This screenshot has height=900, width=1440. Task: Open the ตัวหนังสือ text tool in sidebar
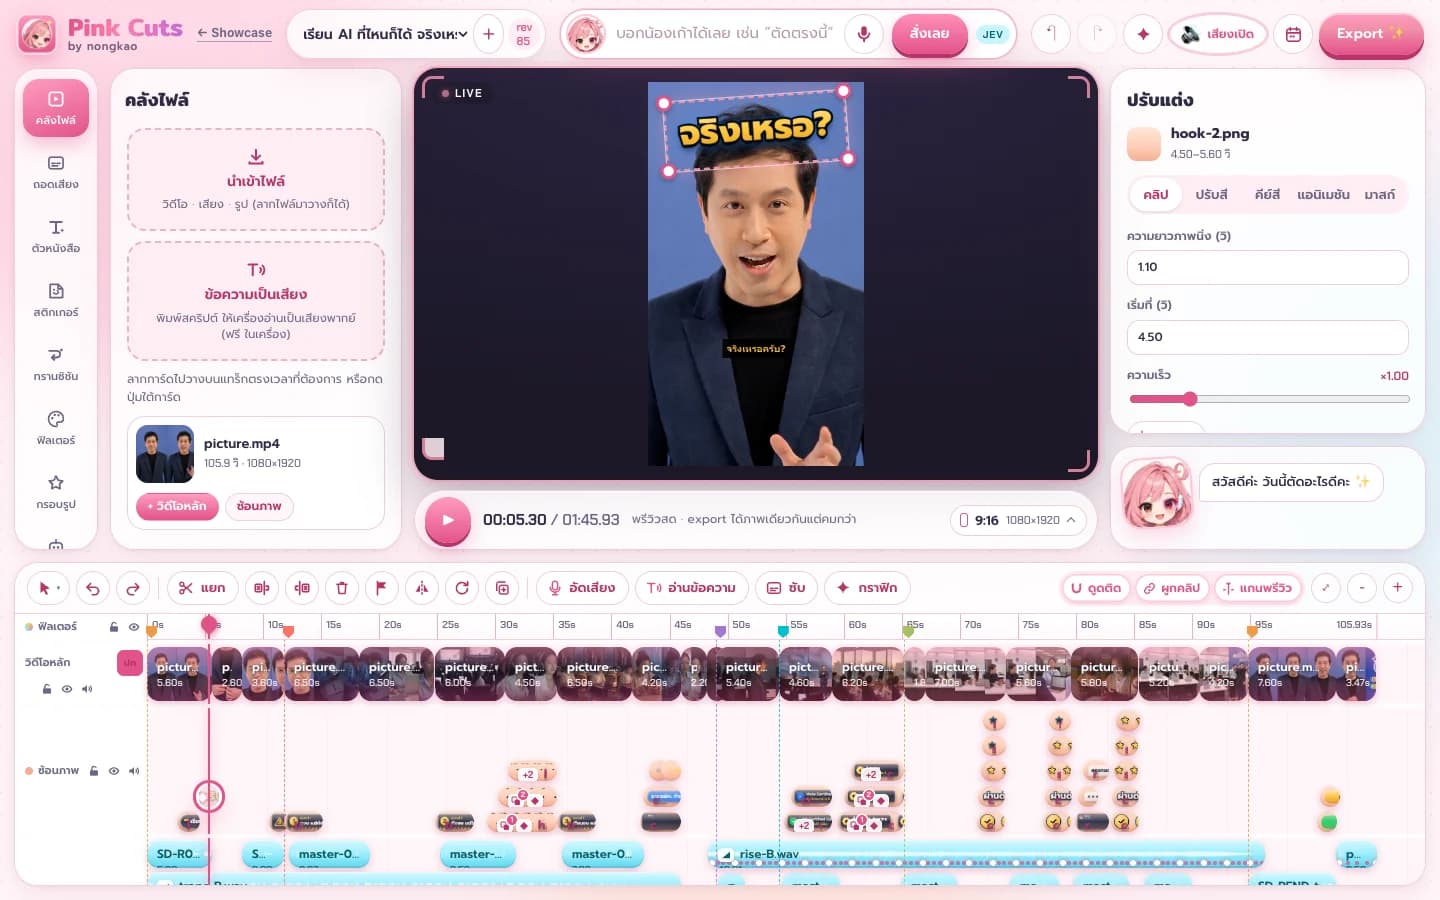(56, 236)
